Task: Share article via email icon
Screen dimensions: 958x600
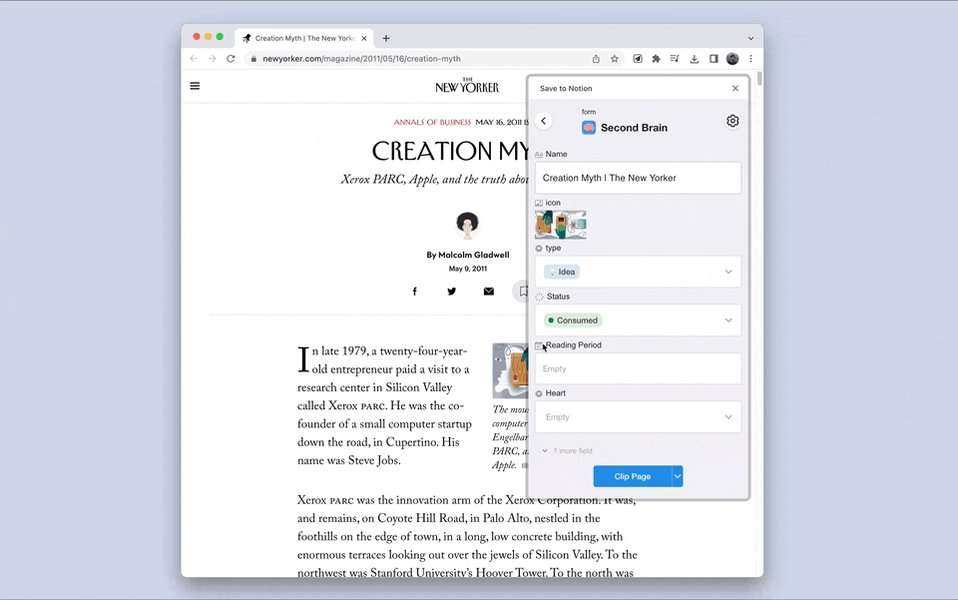Action: coord(489,291)
